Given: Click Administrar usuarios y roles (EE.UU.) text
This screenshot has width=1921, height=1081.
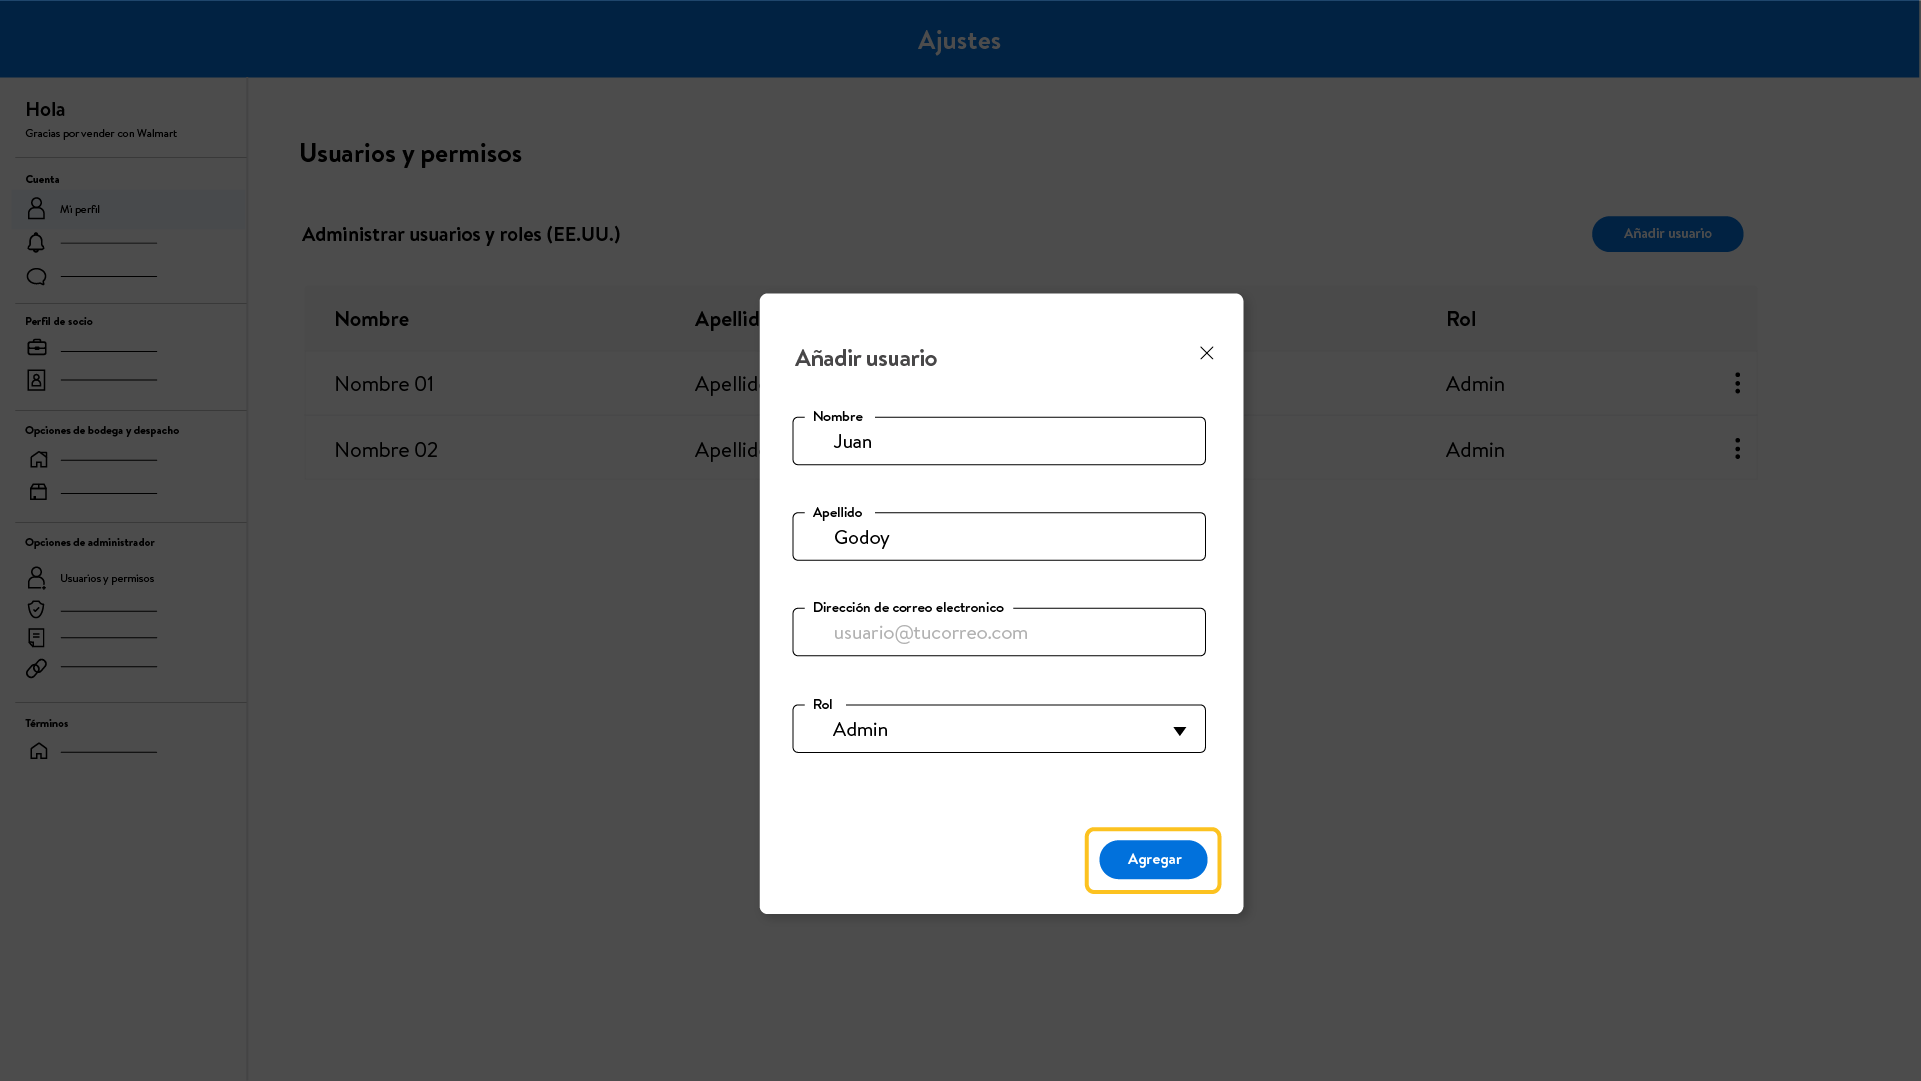Looking at the screenshot, I should (x=461, y=234).
